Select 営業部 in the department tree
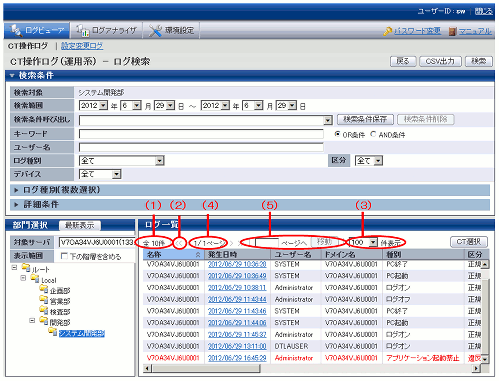The width and height of the screenshot is (499, 381). 60,301
